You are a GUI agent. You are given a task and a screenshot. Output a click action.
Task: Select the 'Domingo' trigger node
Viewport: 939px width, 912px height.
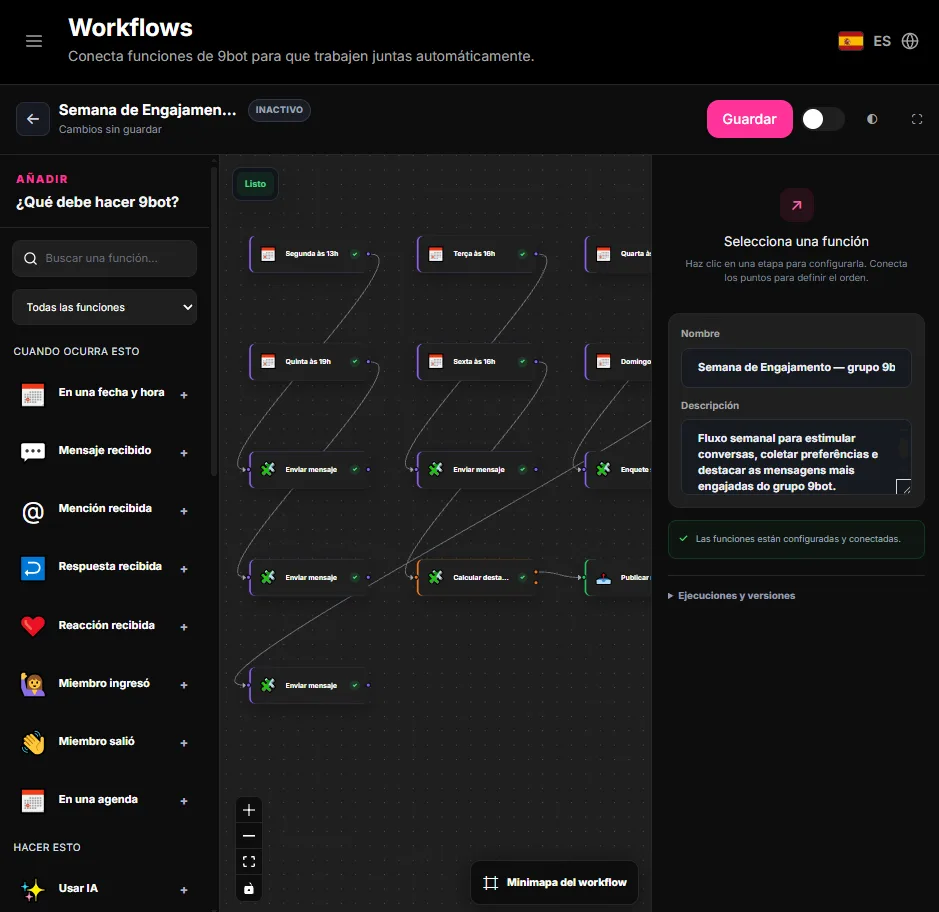click(x=618, y=362)
